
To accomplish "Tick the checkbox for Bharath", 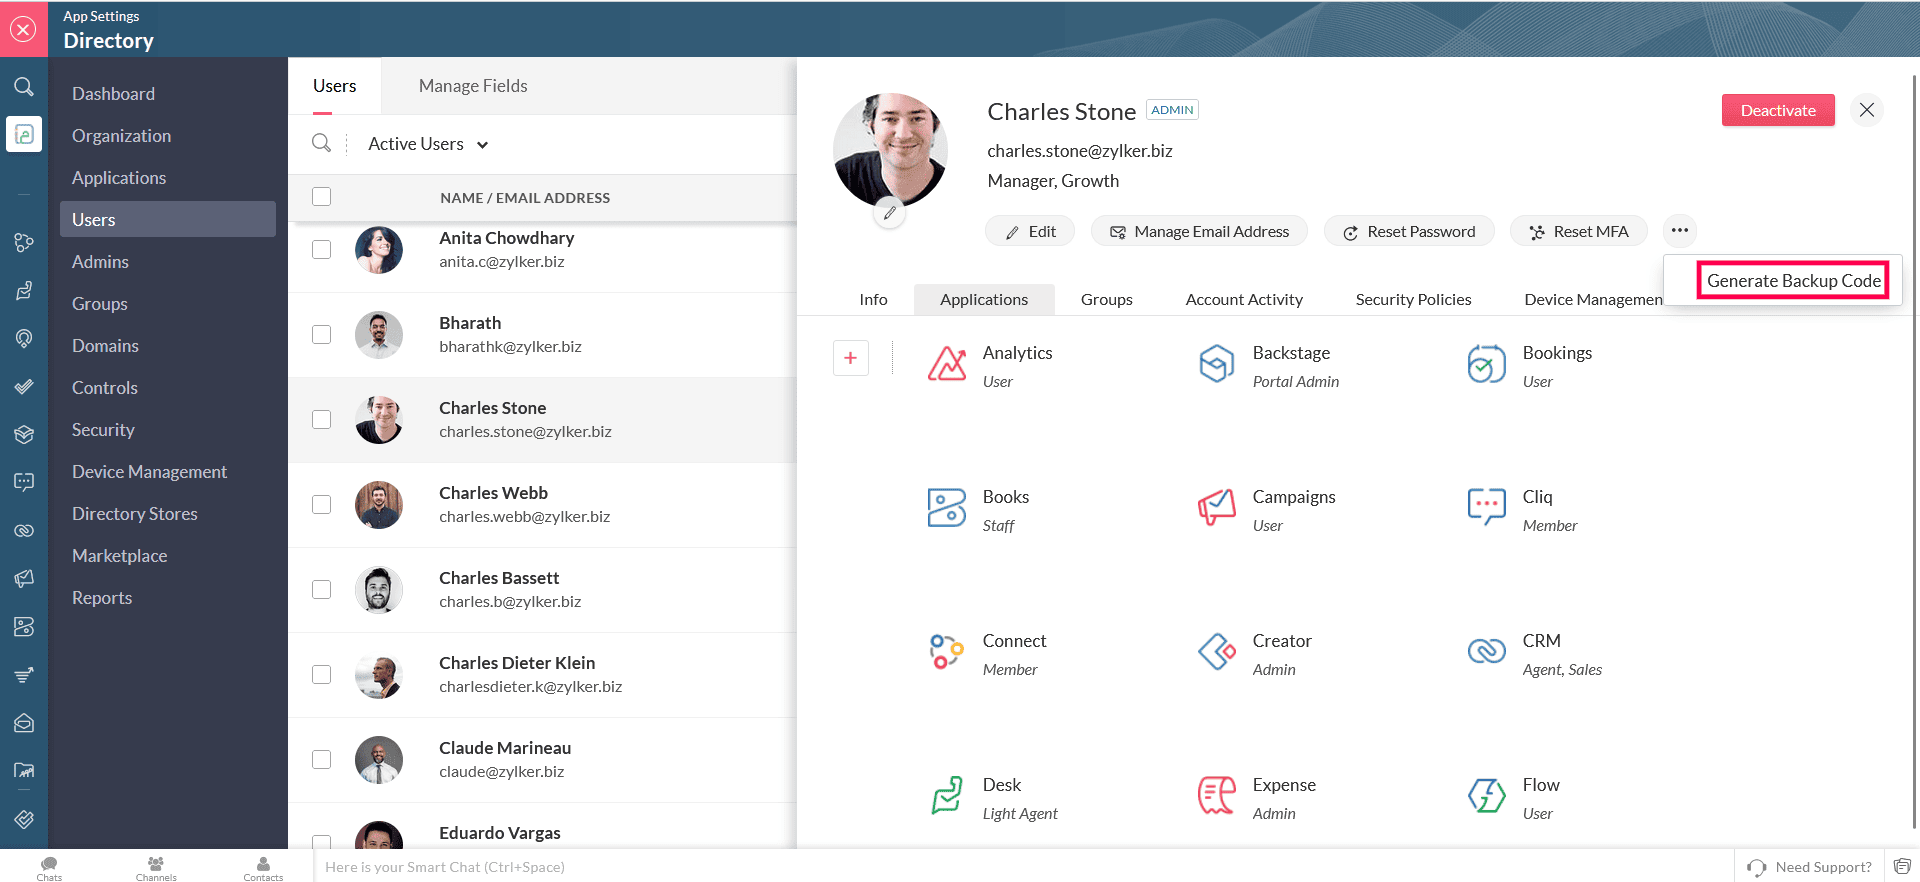I will click(x=321, y=334).
